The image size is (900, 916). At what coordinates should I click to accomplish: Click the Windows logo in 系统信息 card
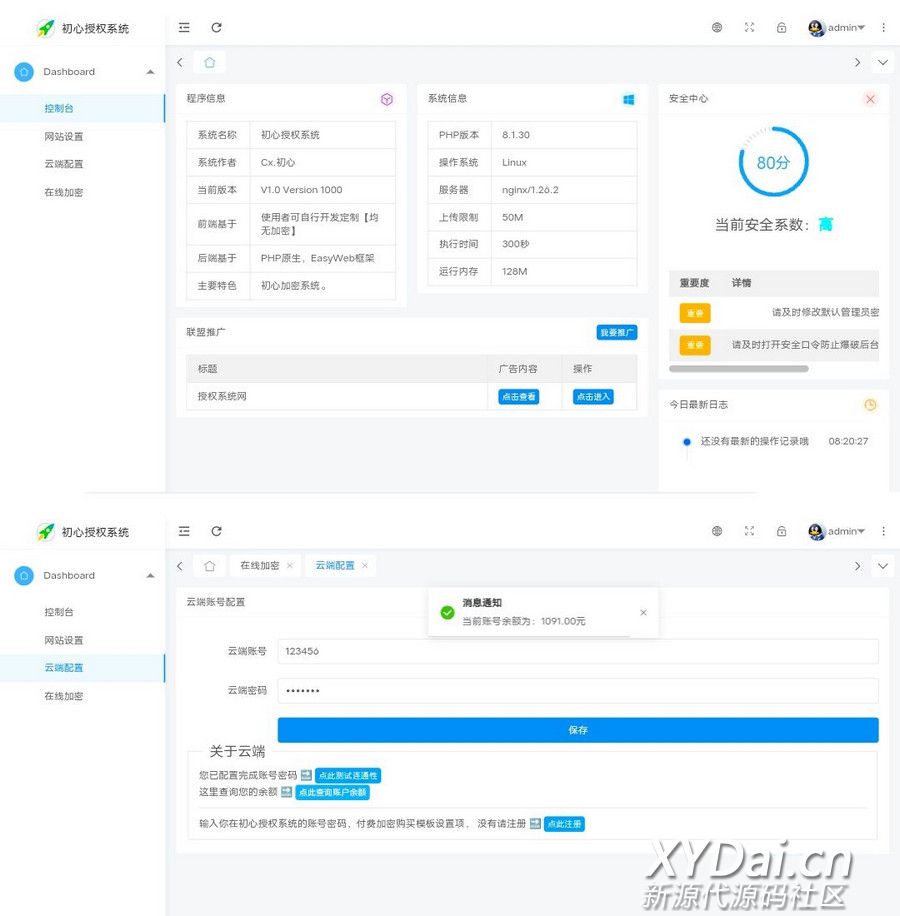tap(629, 99)
